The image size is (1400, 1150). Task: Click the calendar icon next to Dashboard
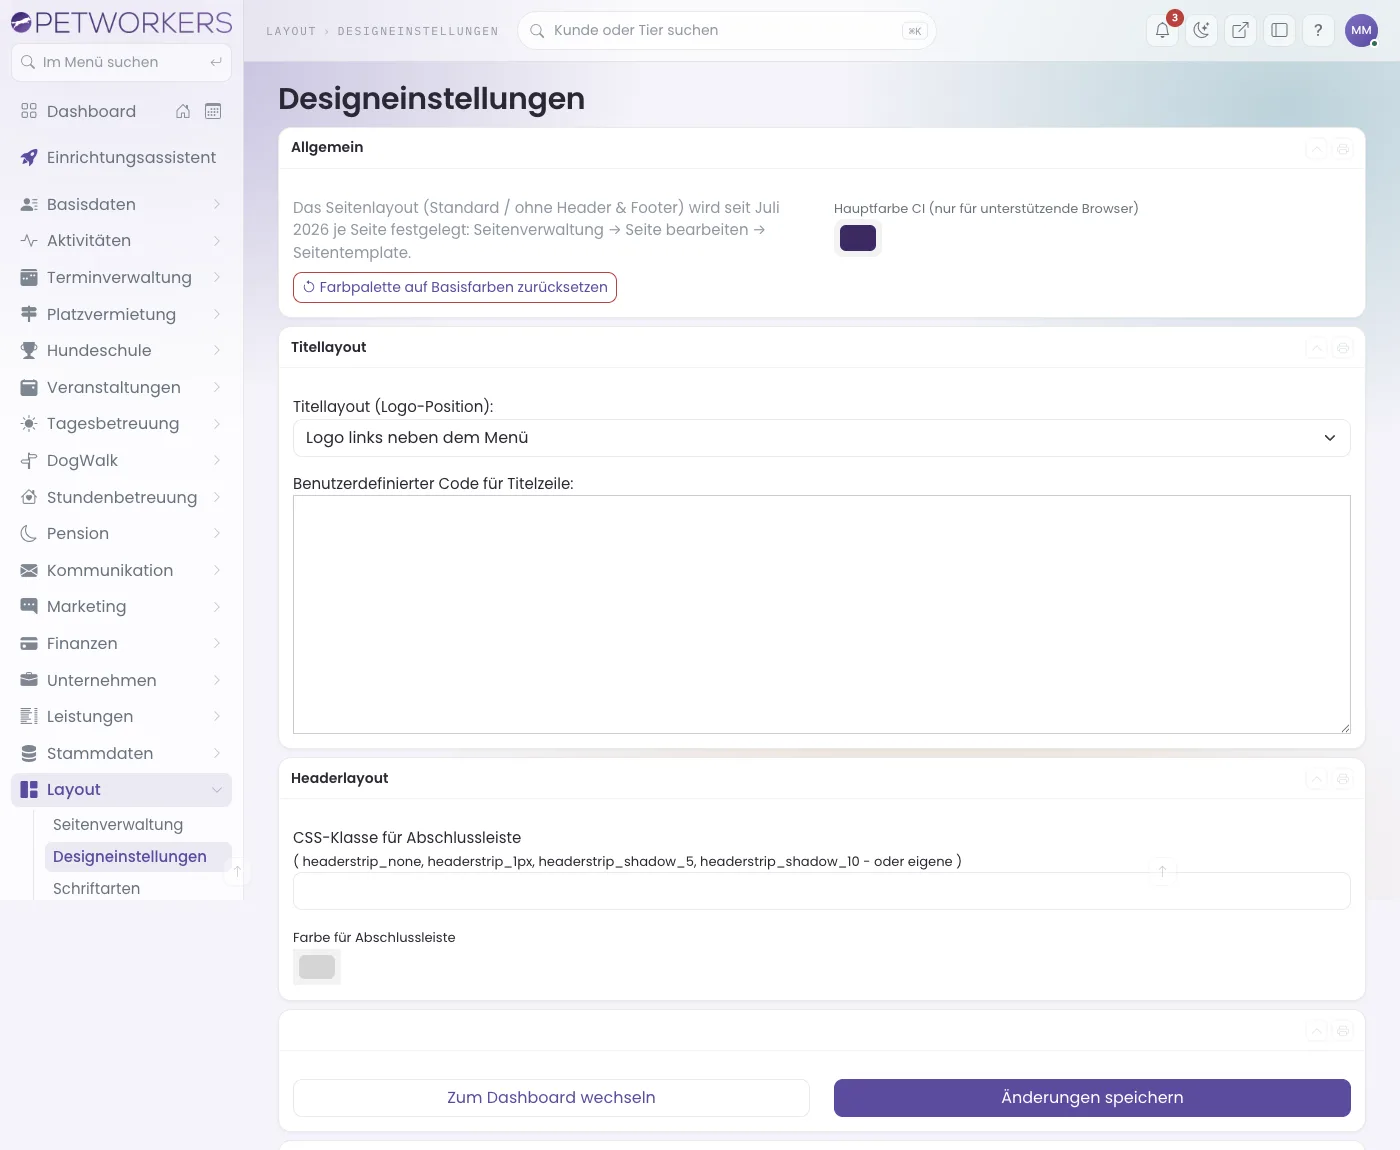tap(213, 111)
